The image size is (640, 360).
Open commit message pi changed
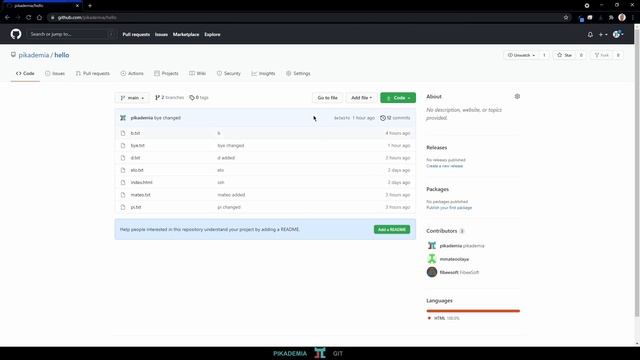point(229,207)
